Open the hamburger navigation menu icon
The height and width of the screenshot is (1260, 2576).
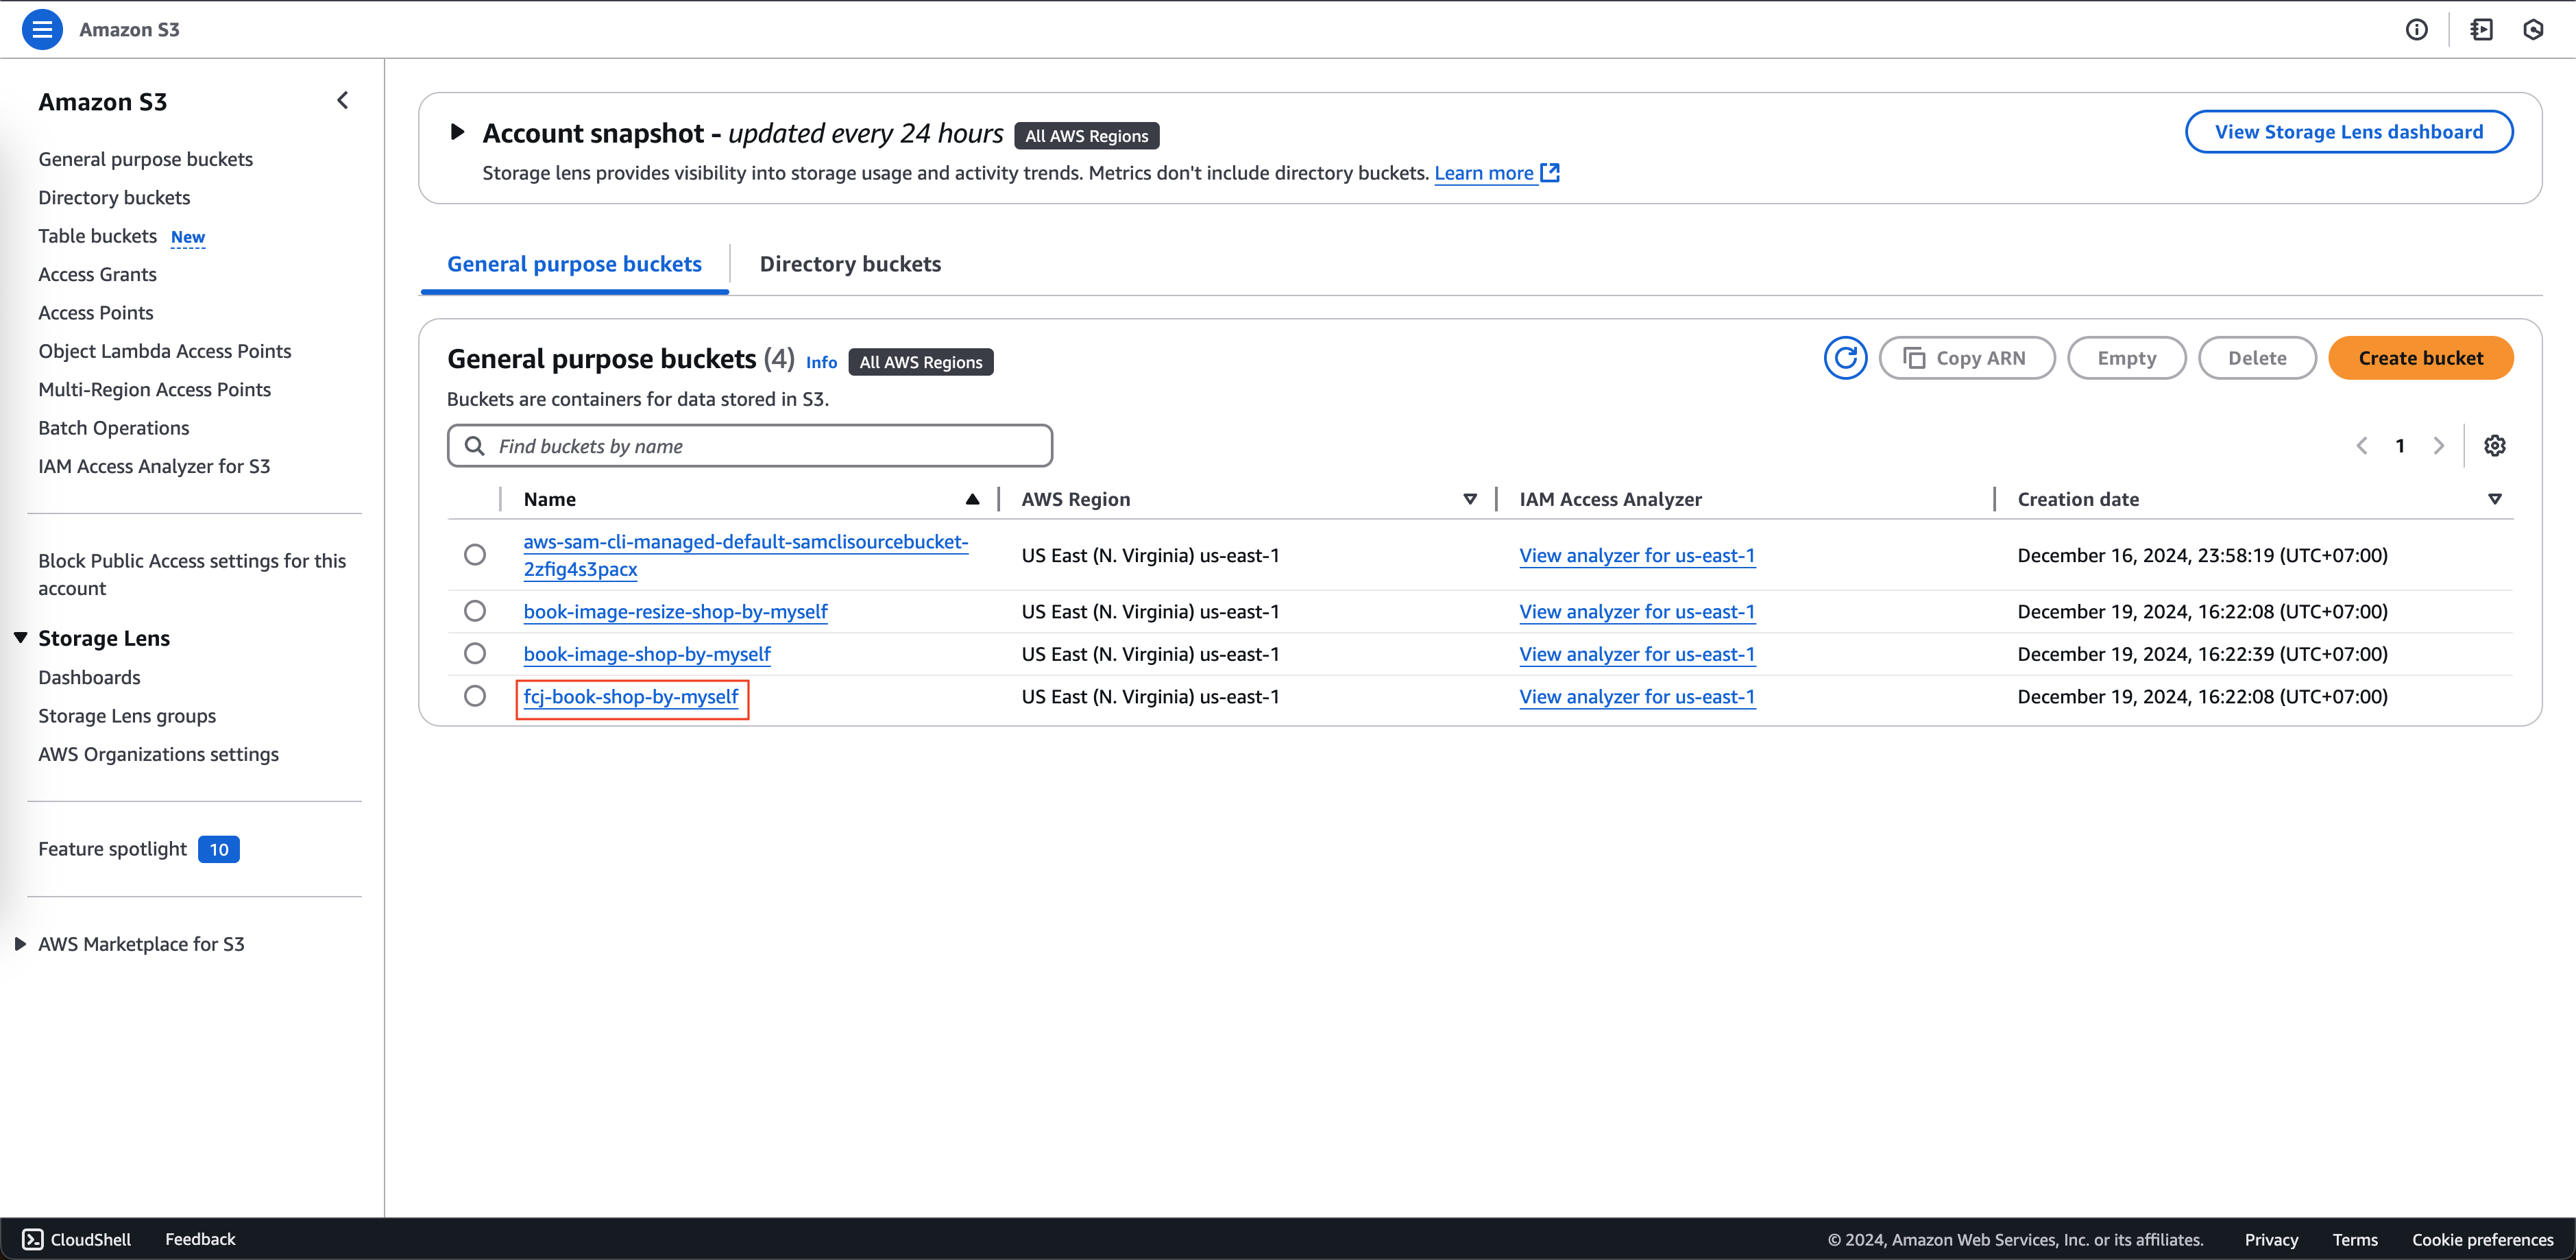(42, 29)
